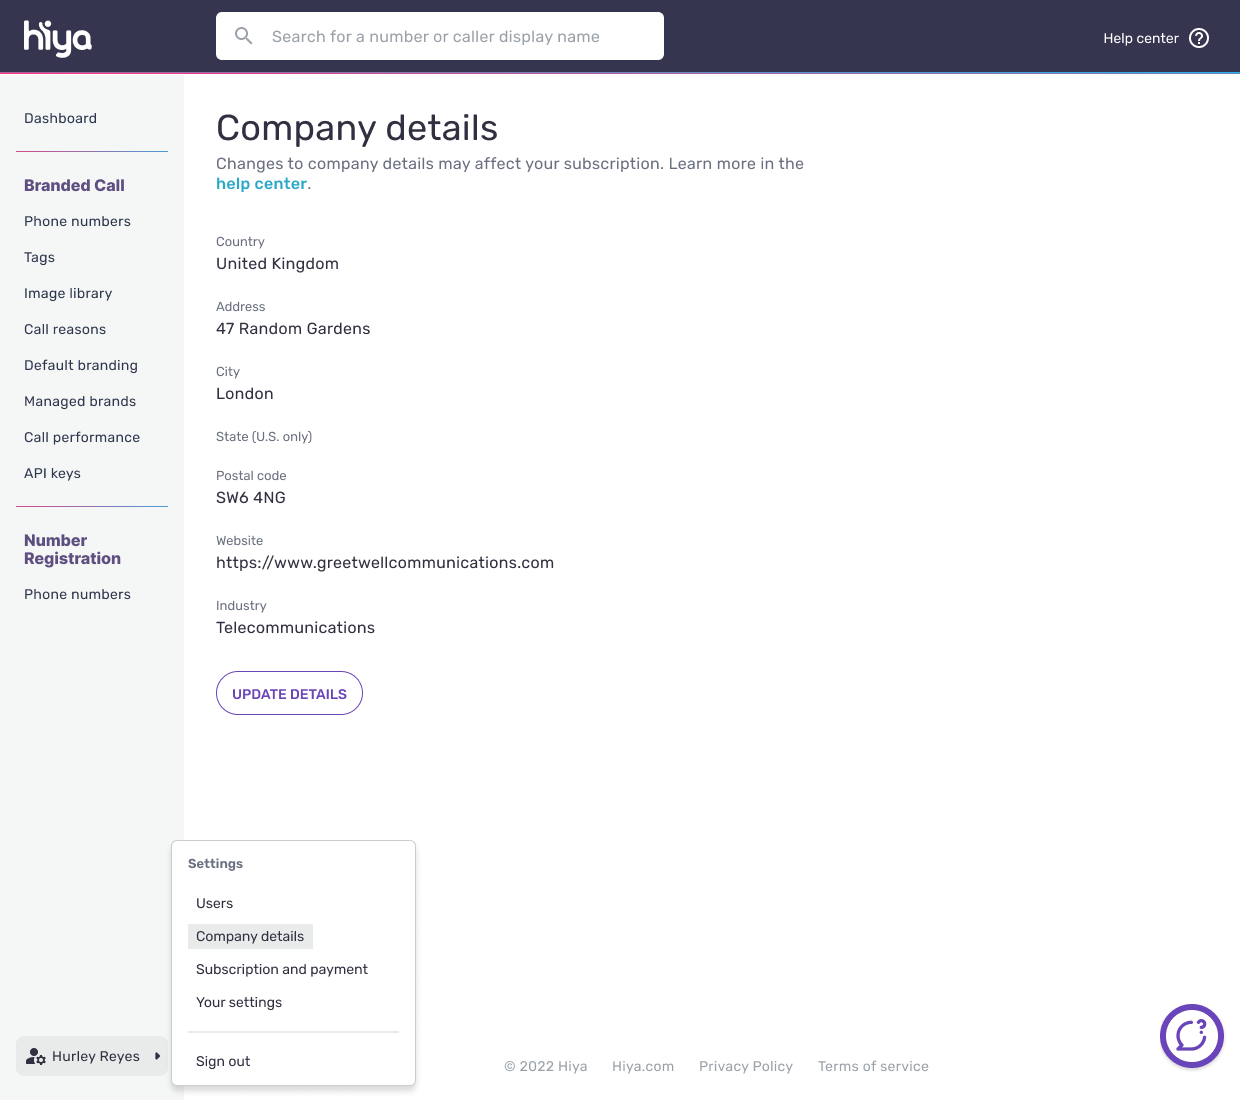This screenshot has height=1100, width=1240.
Task: Go to the Dashboard page
Action: 60,118
